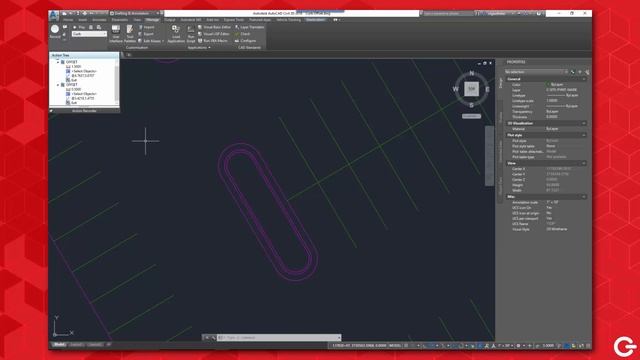Open the Design tab on Properties palette

pos(500,83)
